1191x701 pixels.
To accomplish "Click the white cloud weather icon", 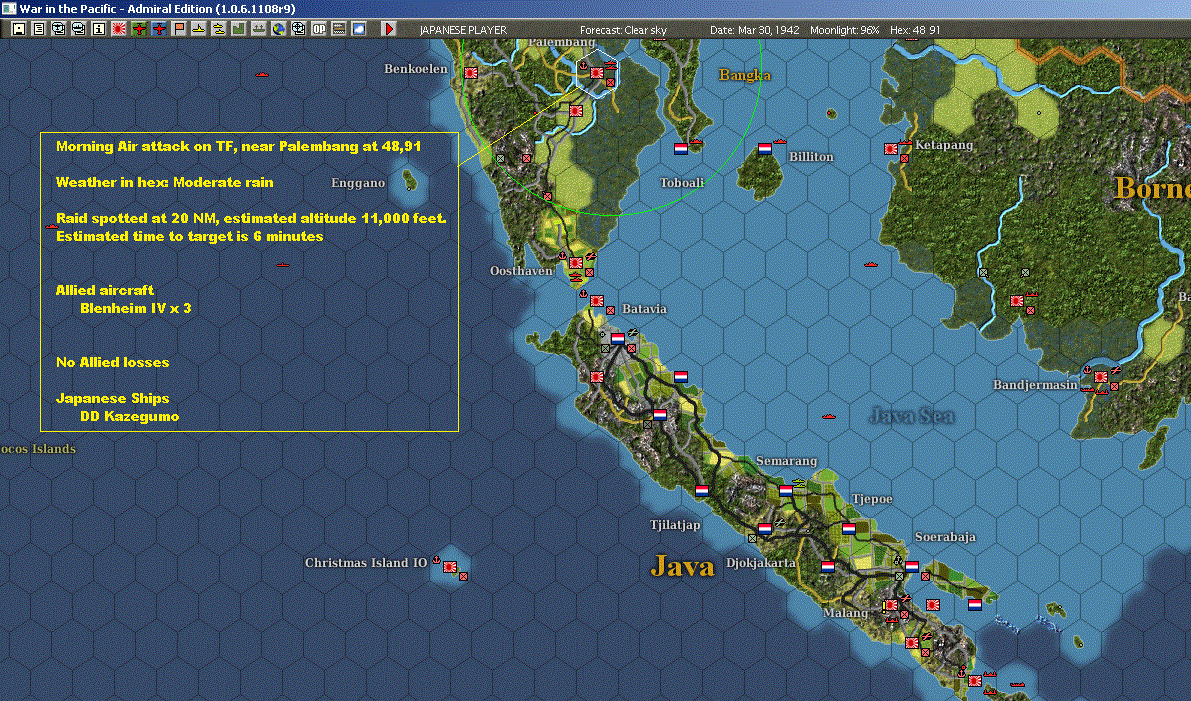I will coord(359,29).
